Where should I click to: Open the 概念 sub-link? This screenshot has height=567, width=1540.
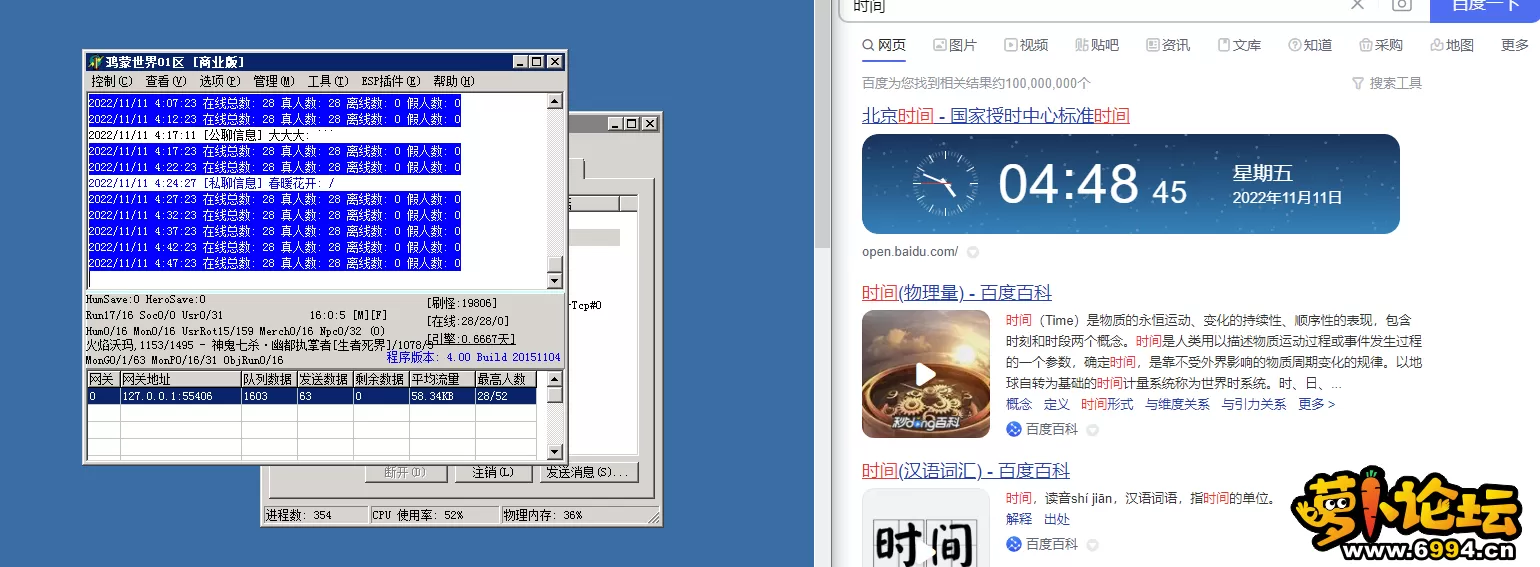(x=1019, y=404)
